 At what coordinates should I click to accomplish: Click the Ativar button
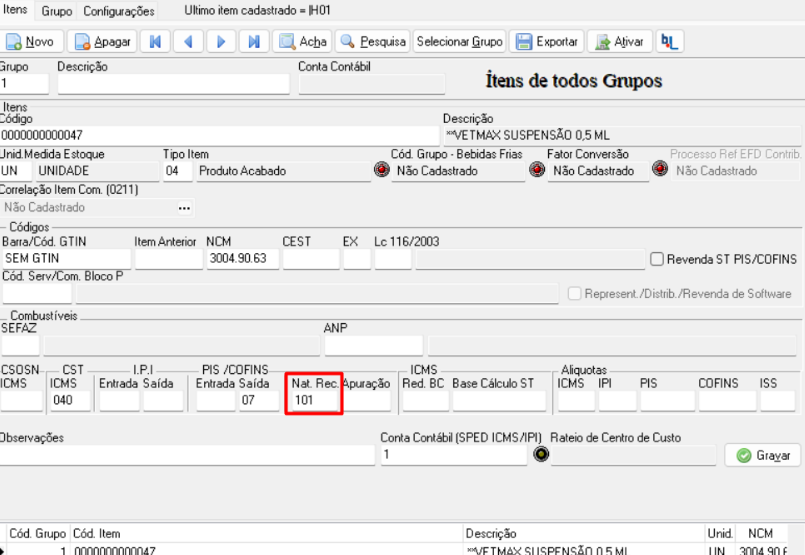(x=620, y=42)
